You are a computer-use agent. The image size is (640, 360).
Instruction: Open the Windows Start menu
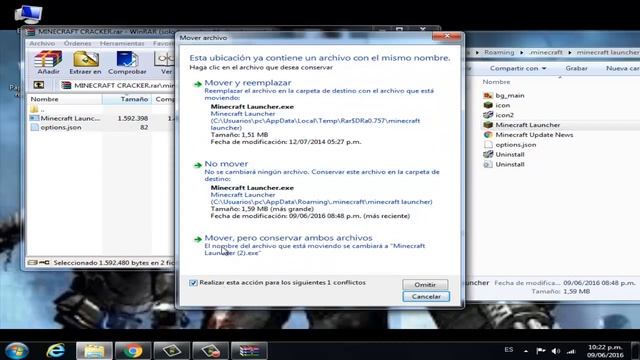(16, 351)
